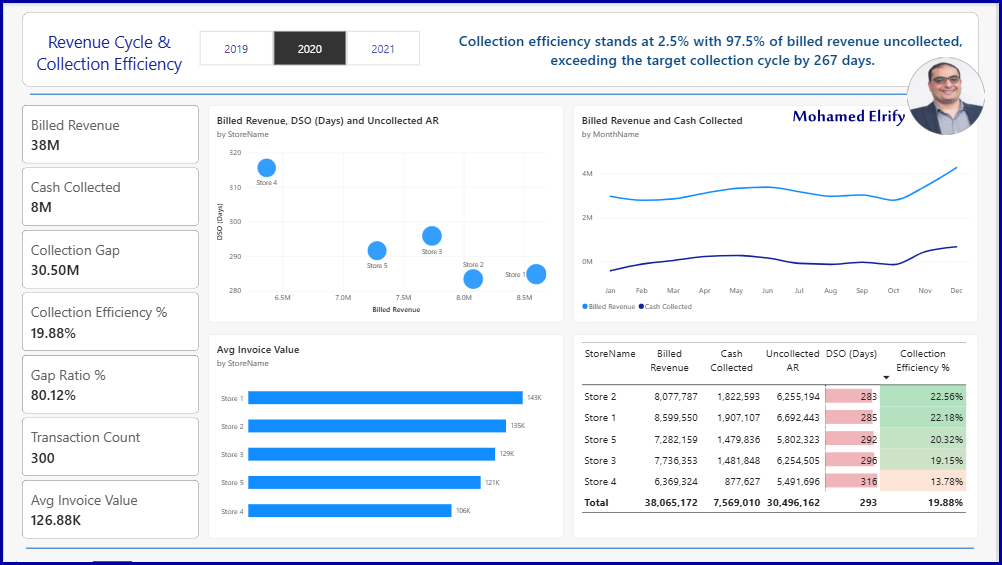This screenshot has width=1002, height=565.
Task: Click the 22.56% efficiency cell
Action: [x=923, y=396]
